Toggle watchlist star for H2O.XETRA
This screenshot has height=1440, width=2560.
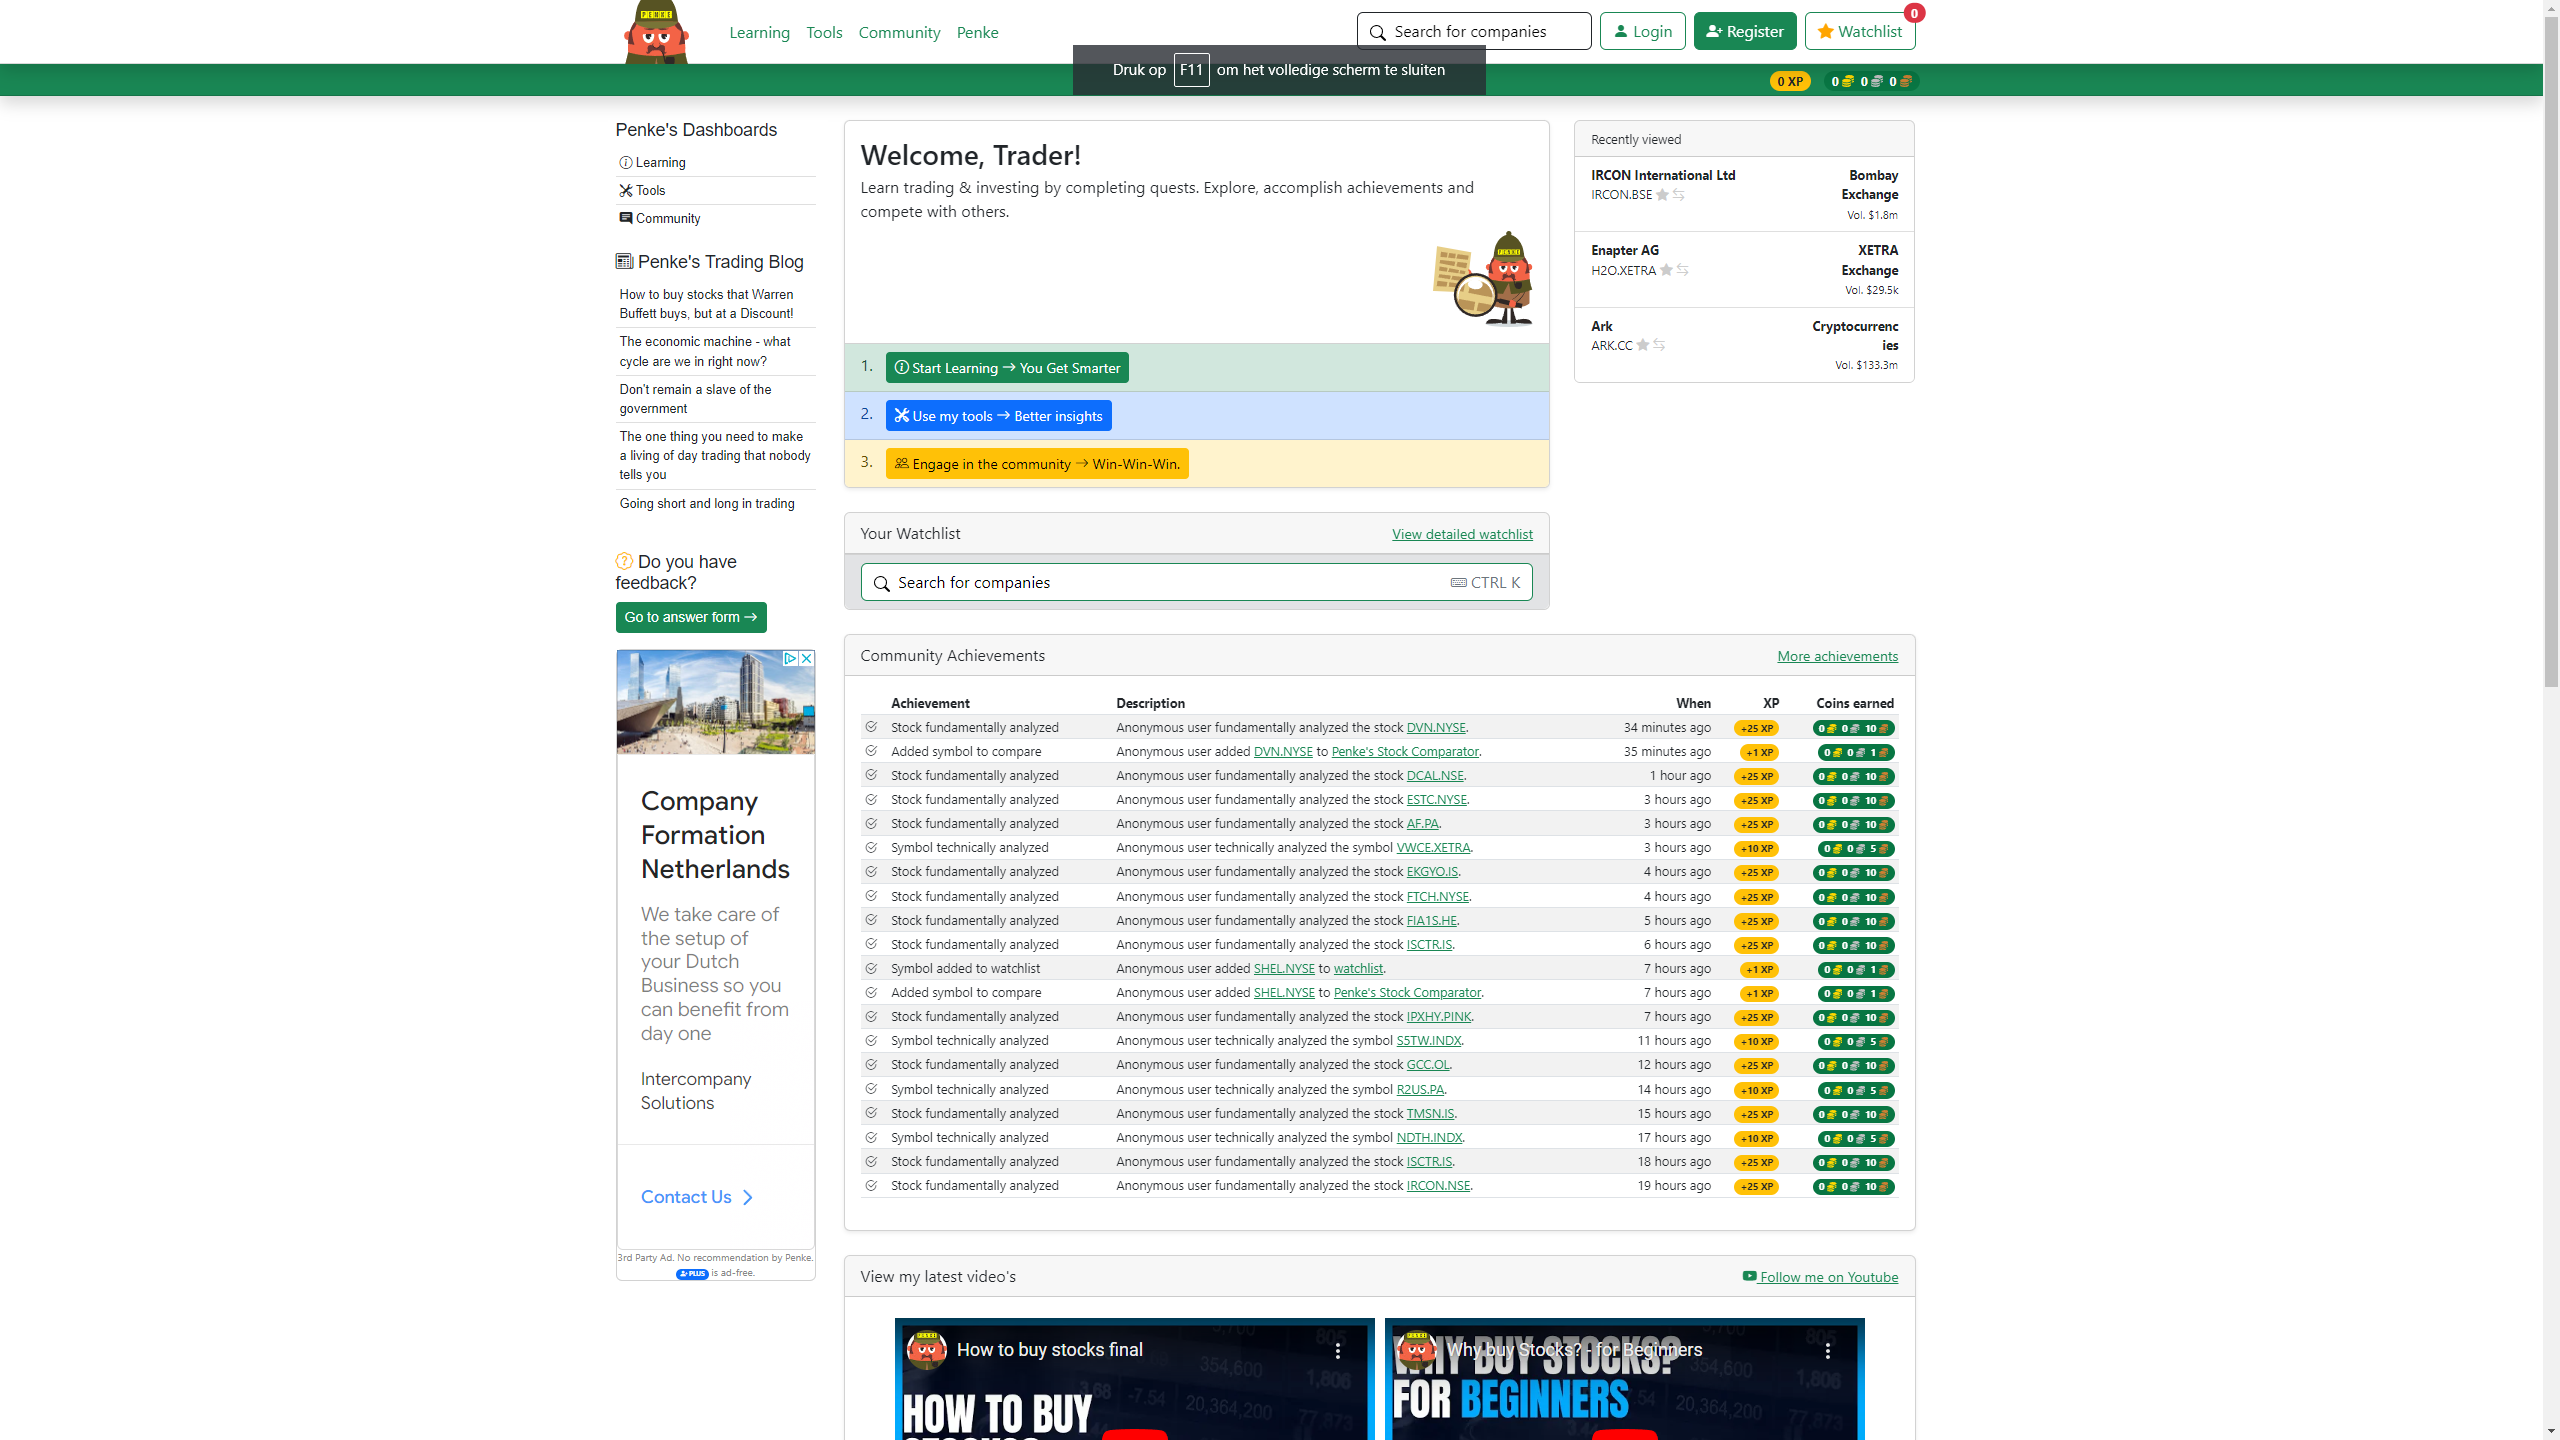(1666, 270)
